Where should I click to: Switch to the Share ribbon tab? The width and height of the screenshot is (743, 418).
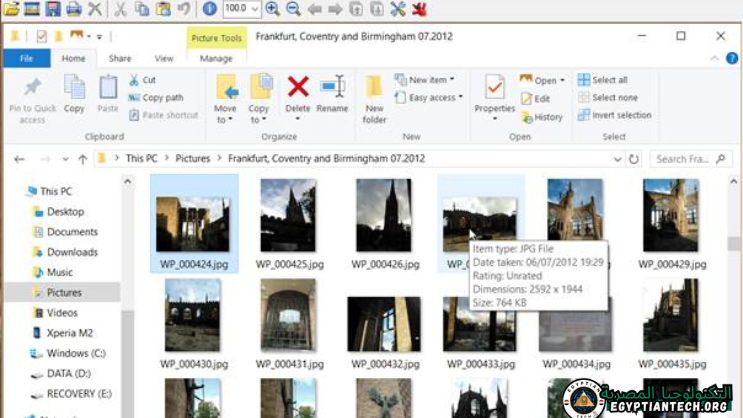point(120,59)
